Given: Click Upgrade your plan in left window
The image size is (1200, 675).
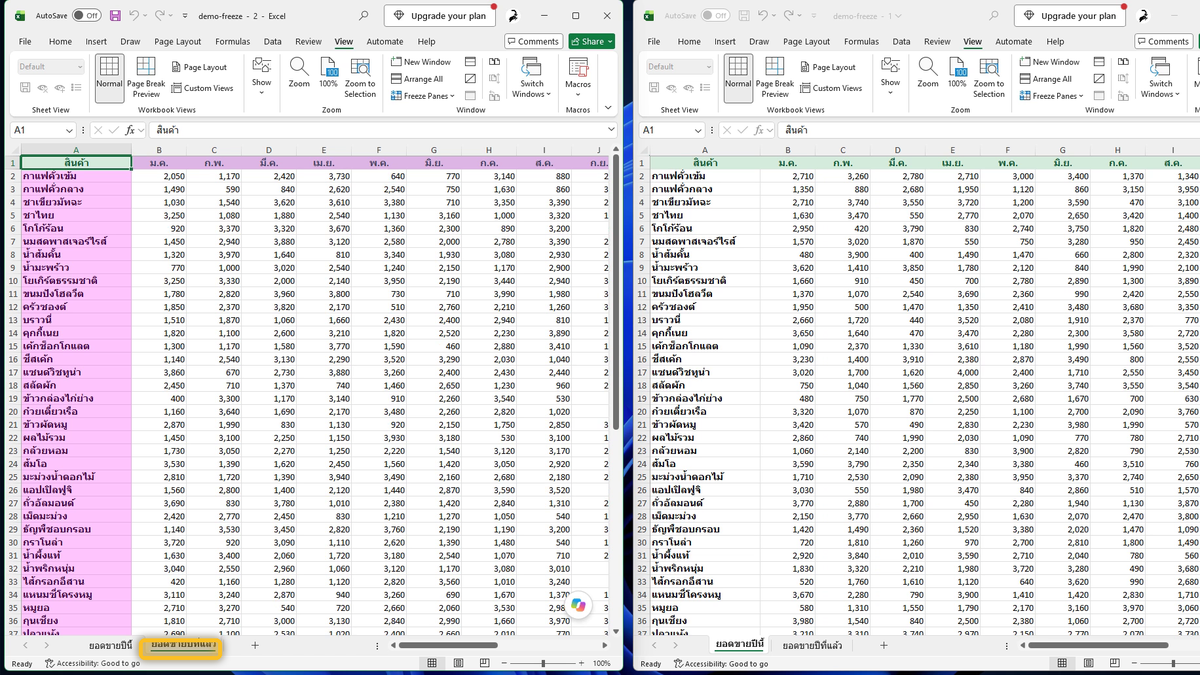Looking at the screenshot, I should coord(440,16).
